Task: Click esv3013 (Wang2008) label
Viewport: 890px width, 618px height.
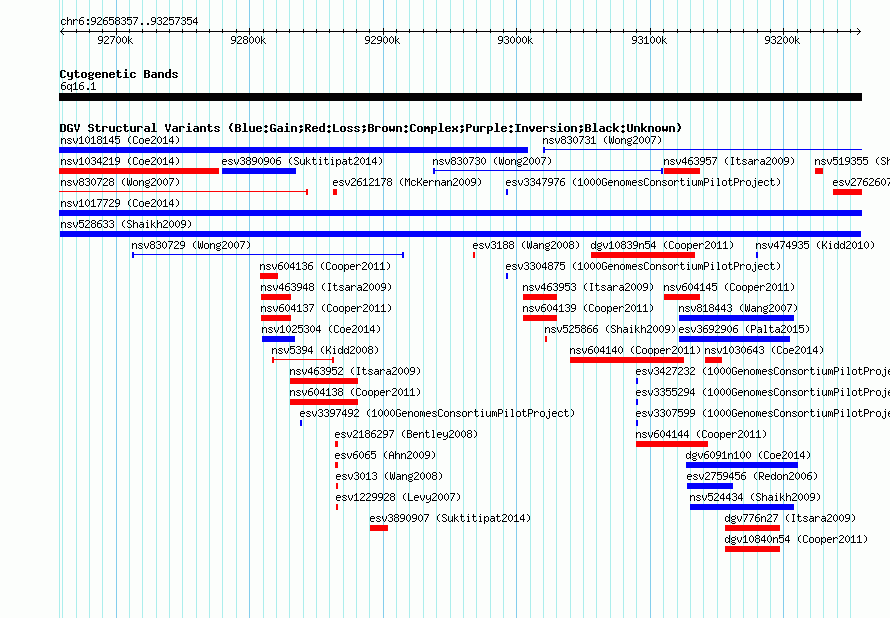Action: coord(389,476)
